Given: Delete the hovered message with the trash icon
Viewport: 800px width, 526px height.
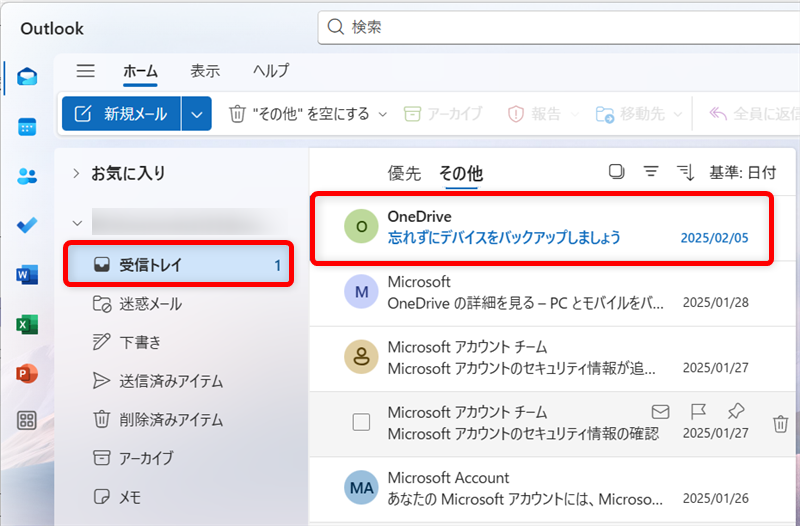Looking at the screenshot, I should (780, 424).
